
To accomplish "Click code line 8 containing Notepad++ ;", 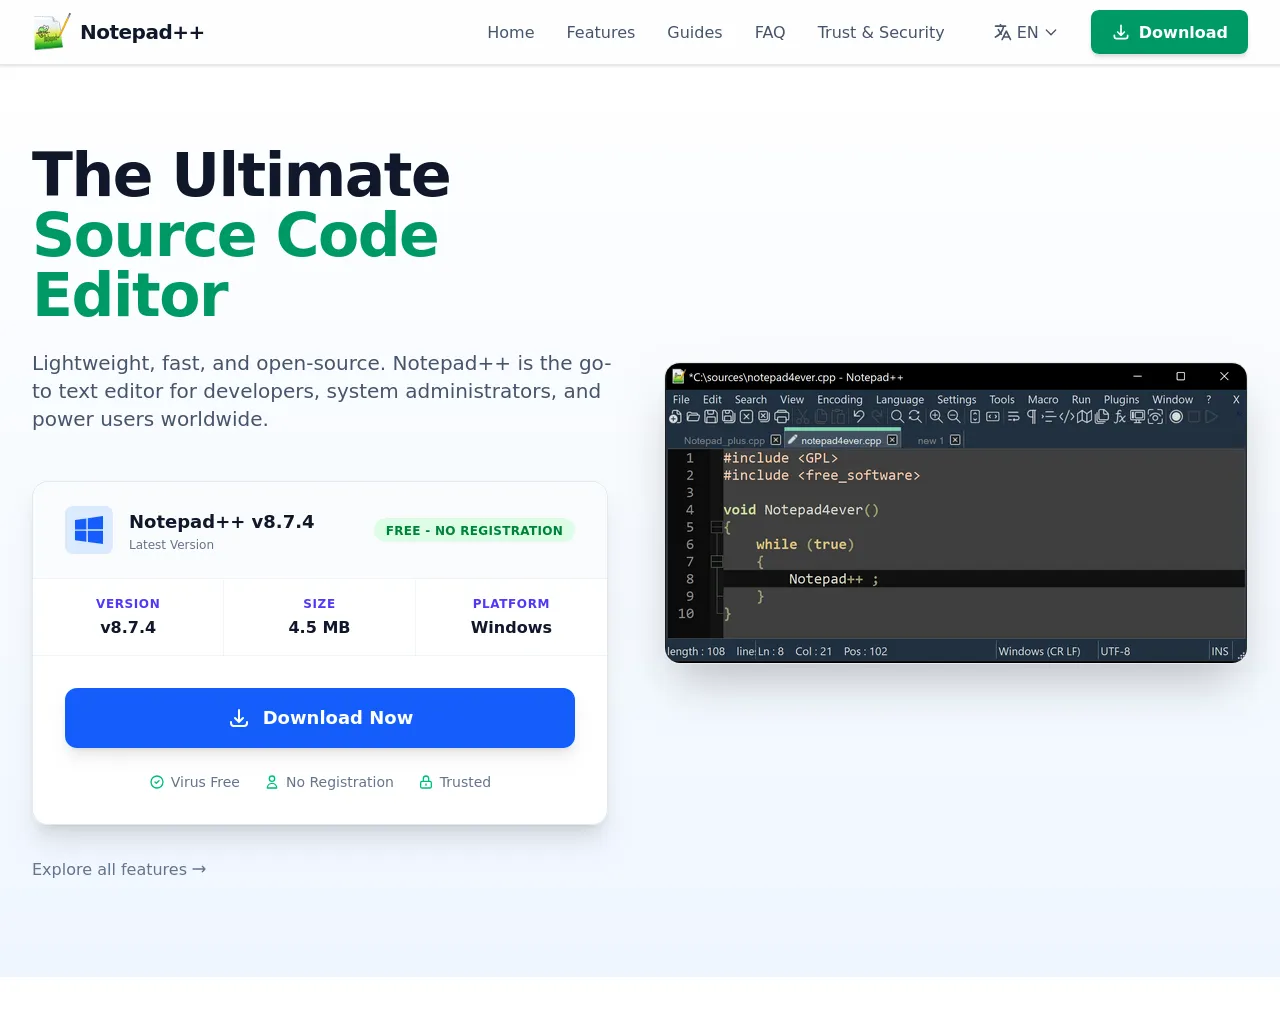I will (x=984, y=579).
